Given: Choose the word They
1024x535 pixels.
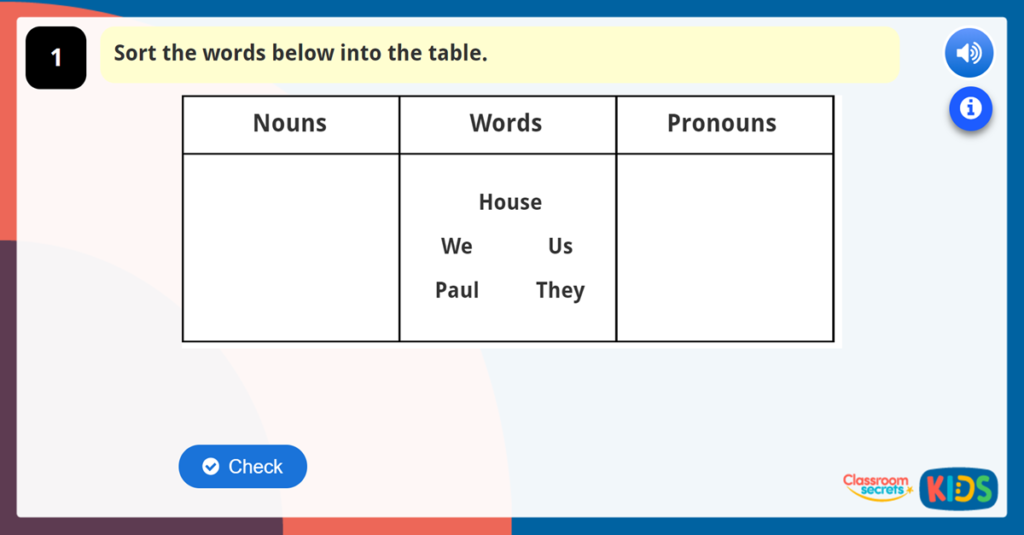Looking at the screenshot, I should click(x=560, y=290).
